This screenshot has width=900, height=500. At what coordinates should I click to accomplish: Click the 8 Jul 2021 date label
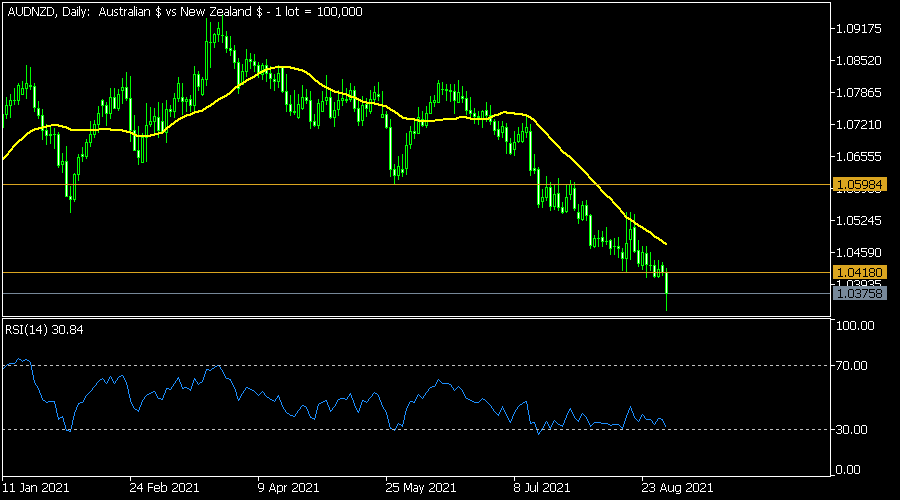pos(542,488)
